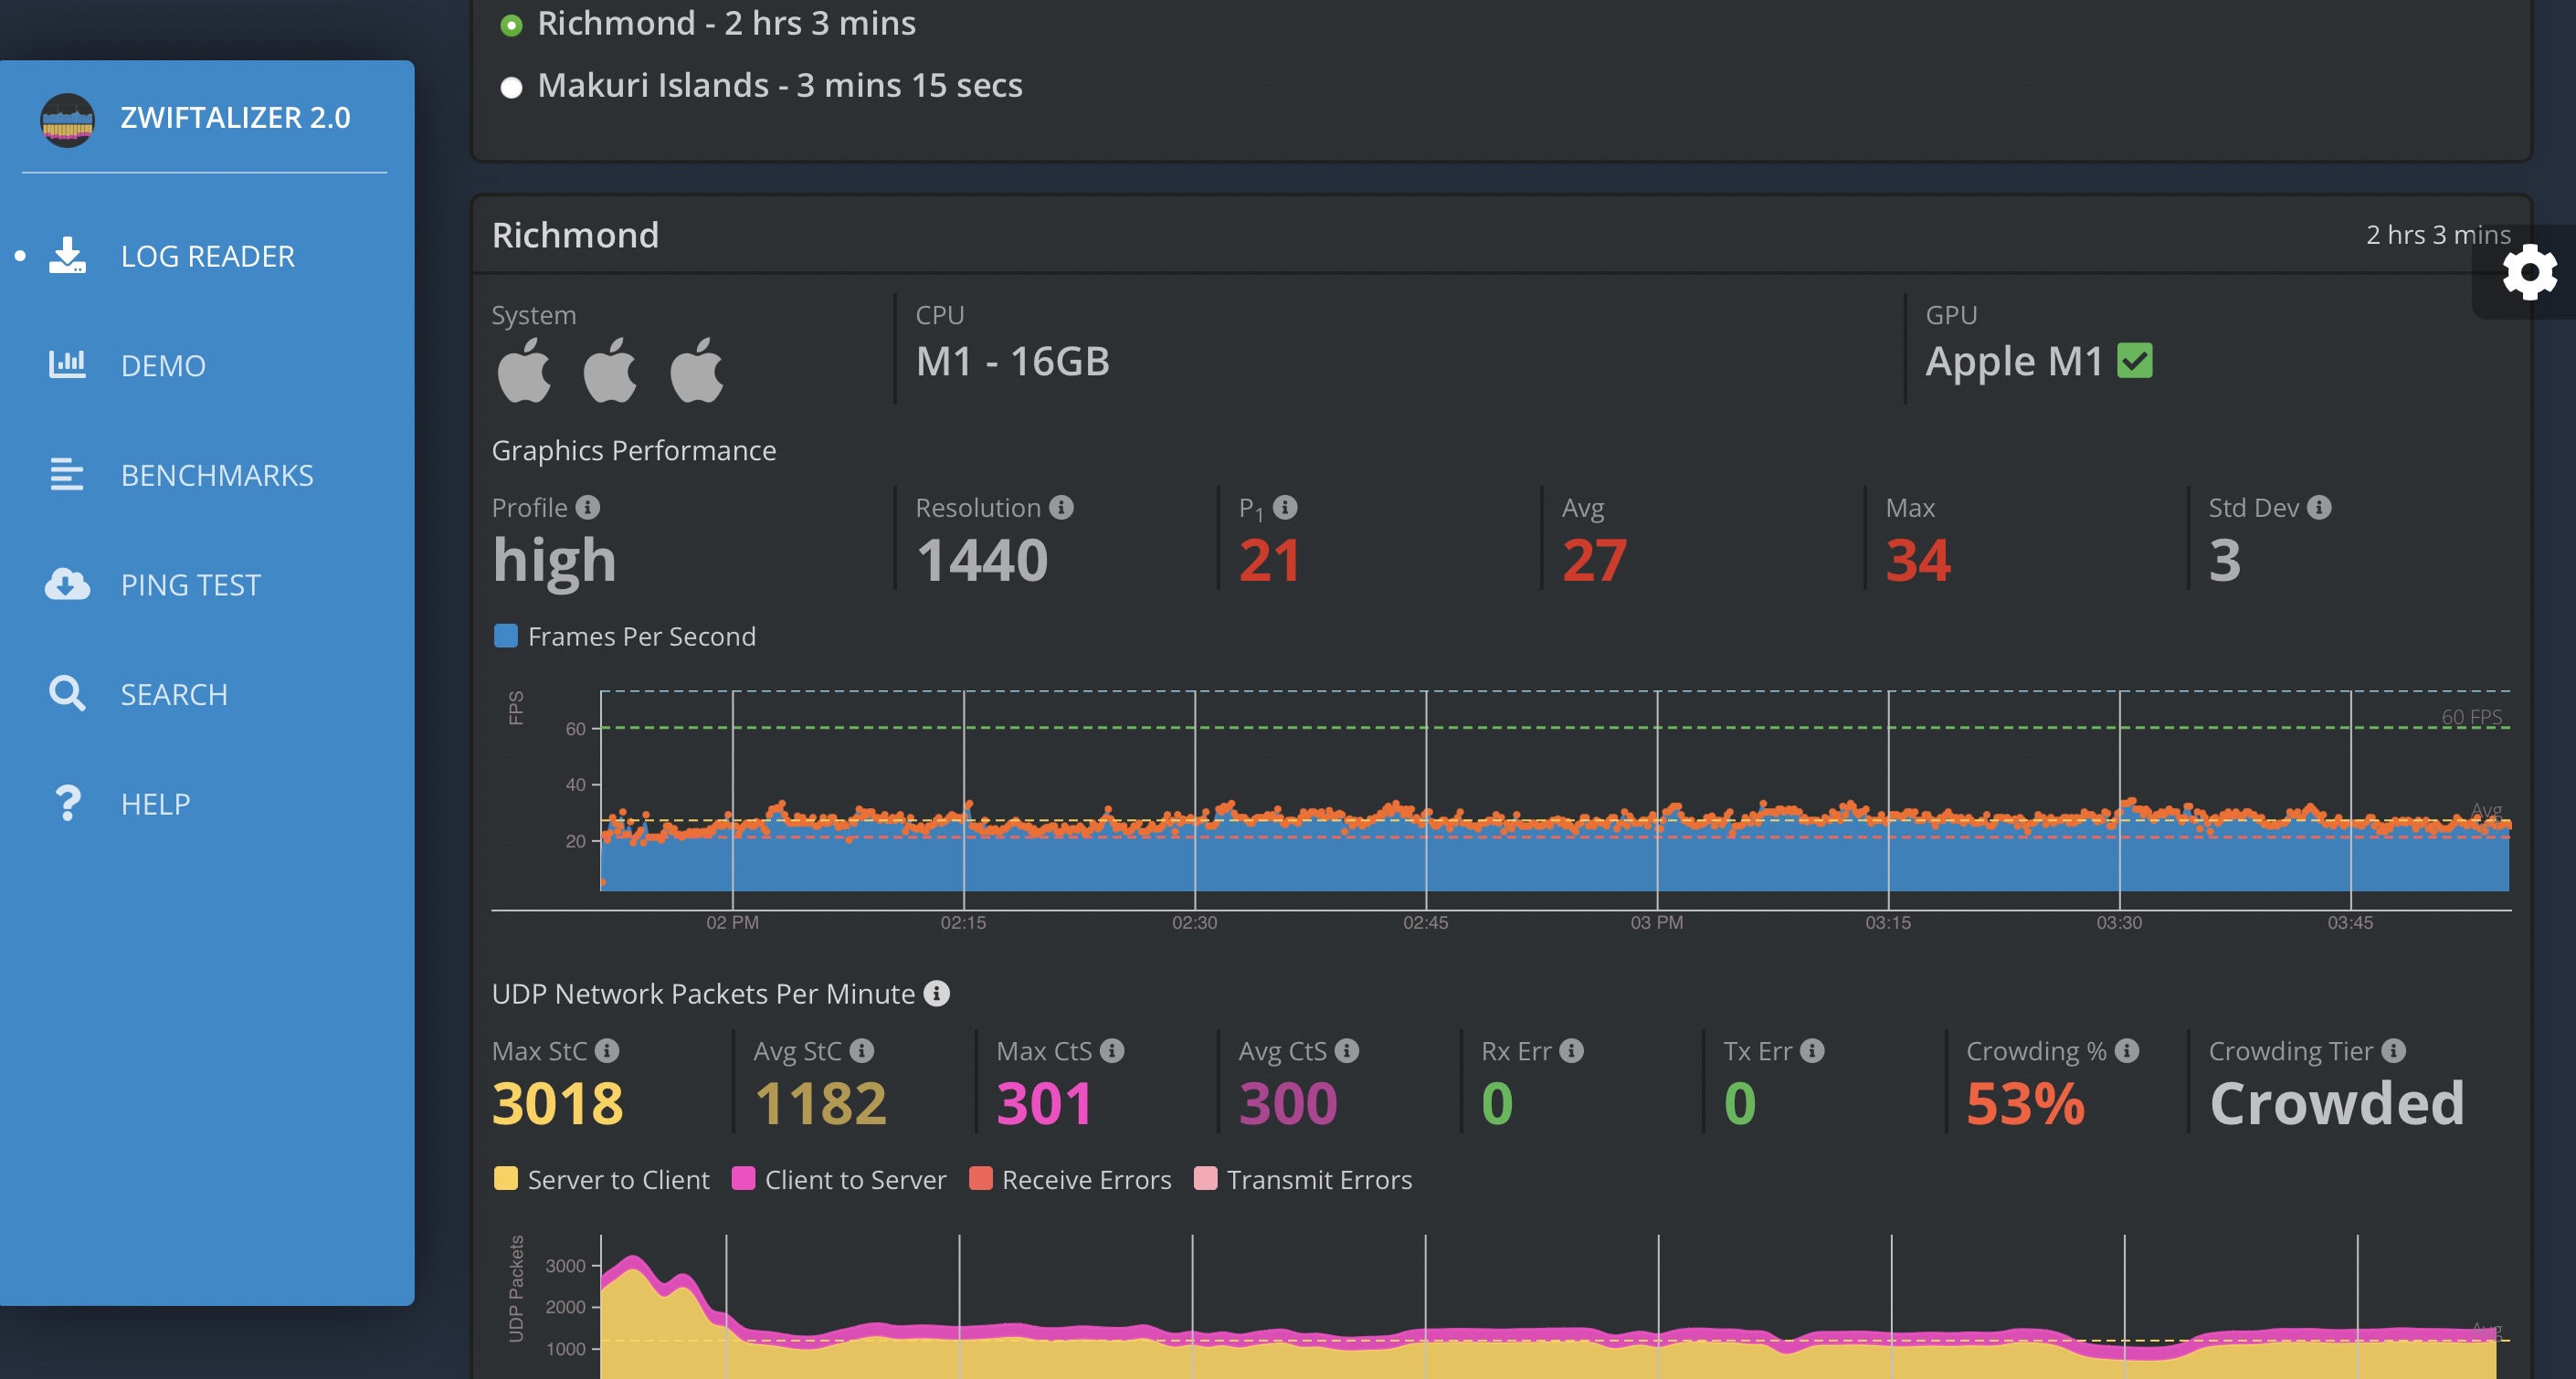The width and height of the screenshot is (2576, 1379).
Task: Open the BENCHMARKS menu item
Action: (216, 475)
